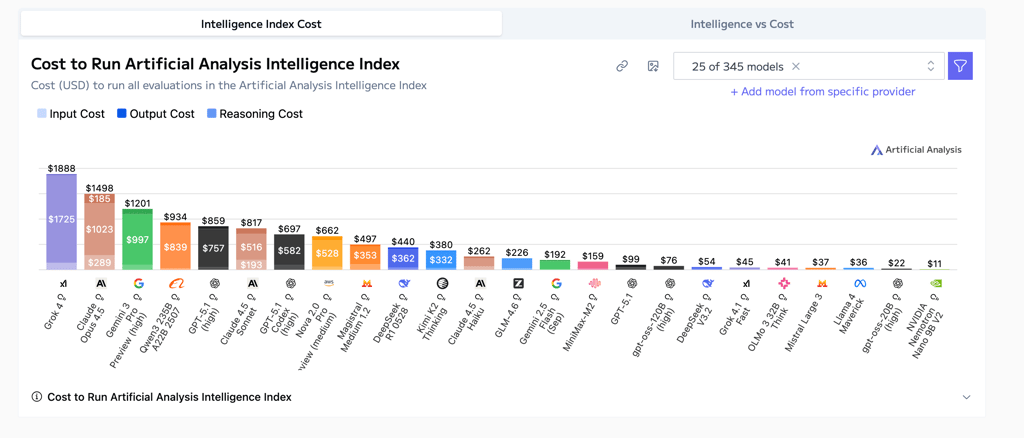Click the up-down arrows in the model selector
1024x438 pixels.
[x=931, y=66]
